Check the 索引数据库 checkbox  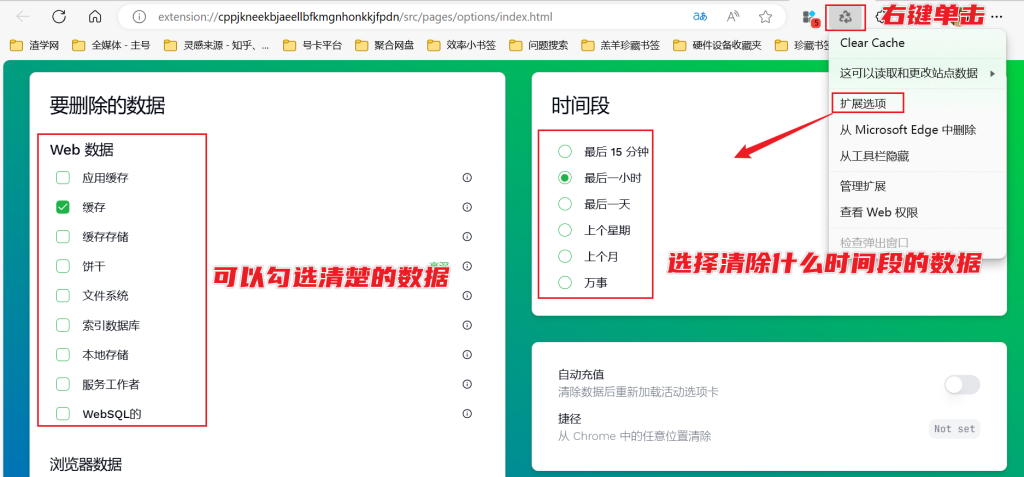(63, 325)
